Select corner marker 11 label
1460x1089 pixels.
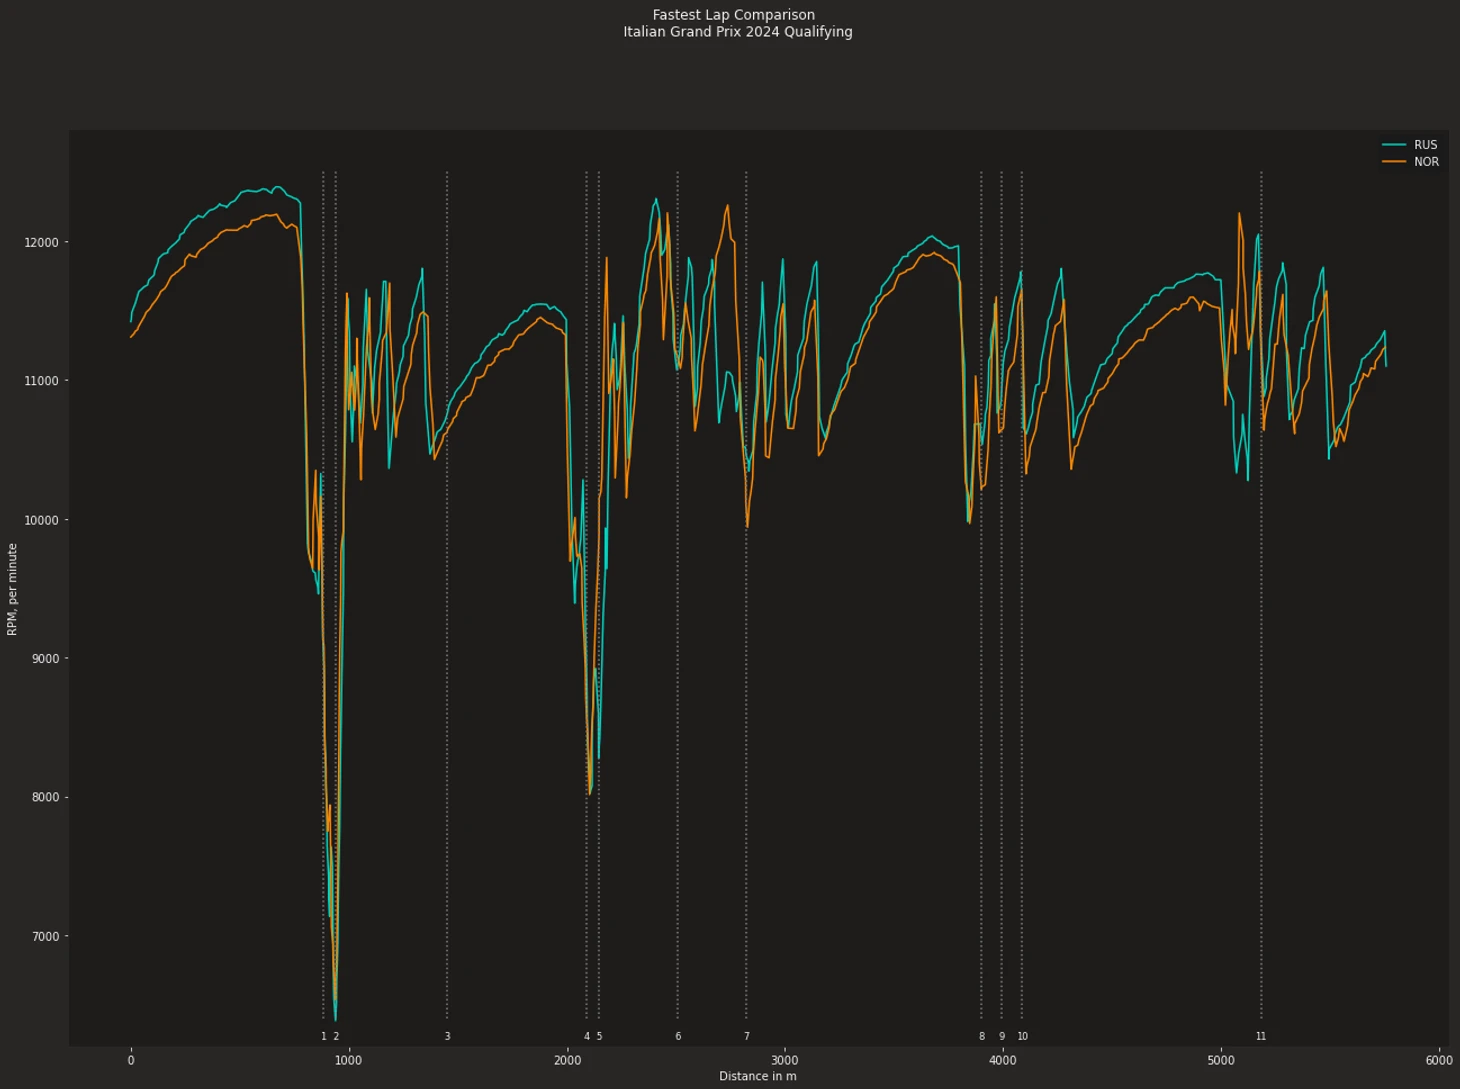tap(1261, 1037)
